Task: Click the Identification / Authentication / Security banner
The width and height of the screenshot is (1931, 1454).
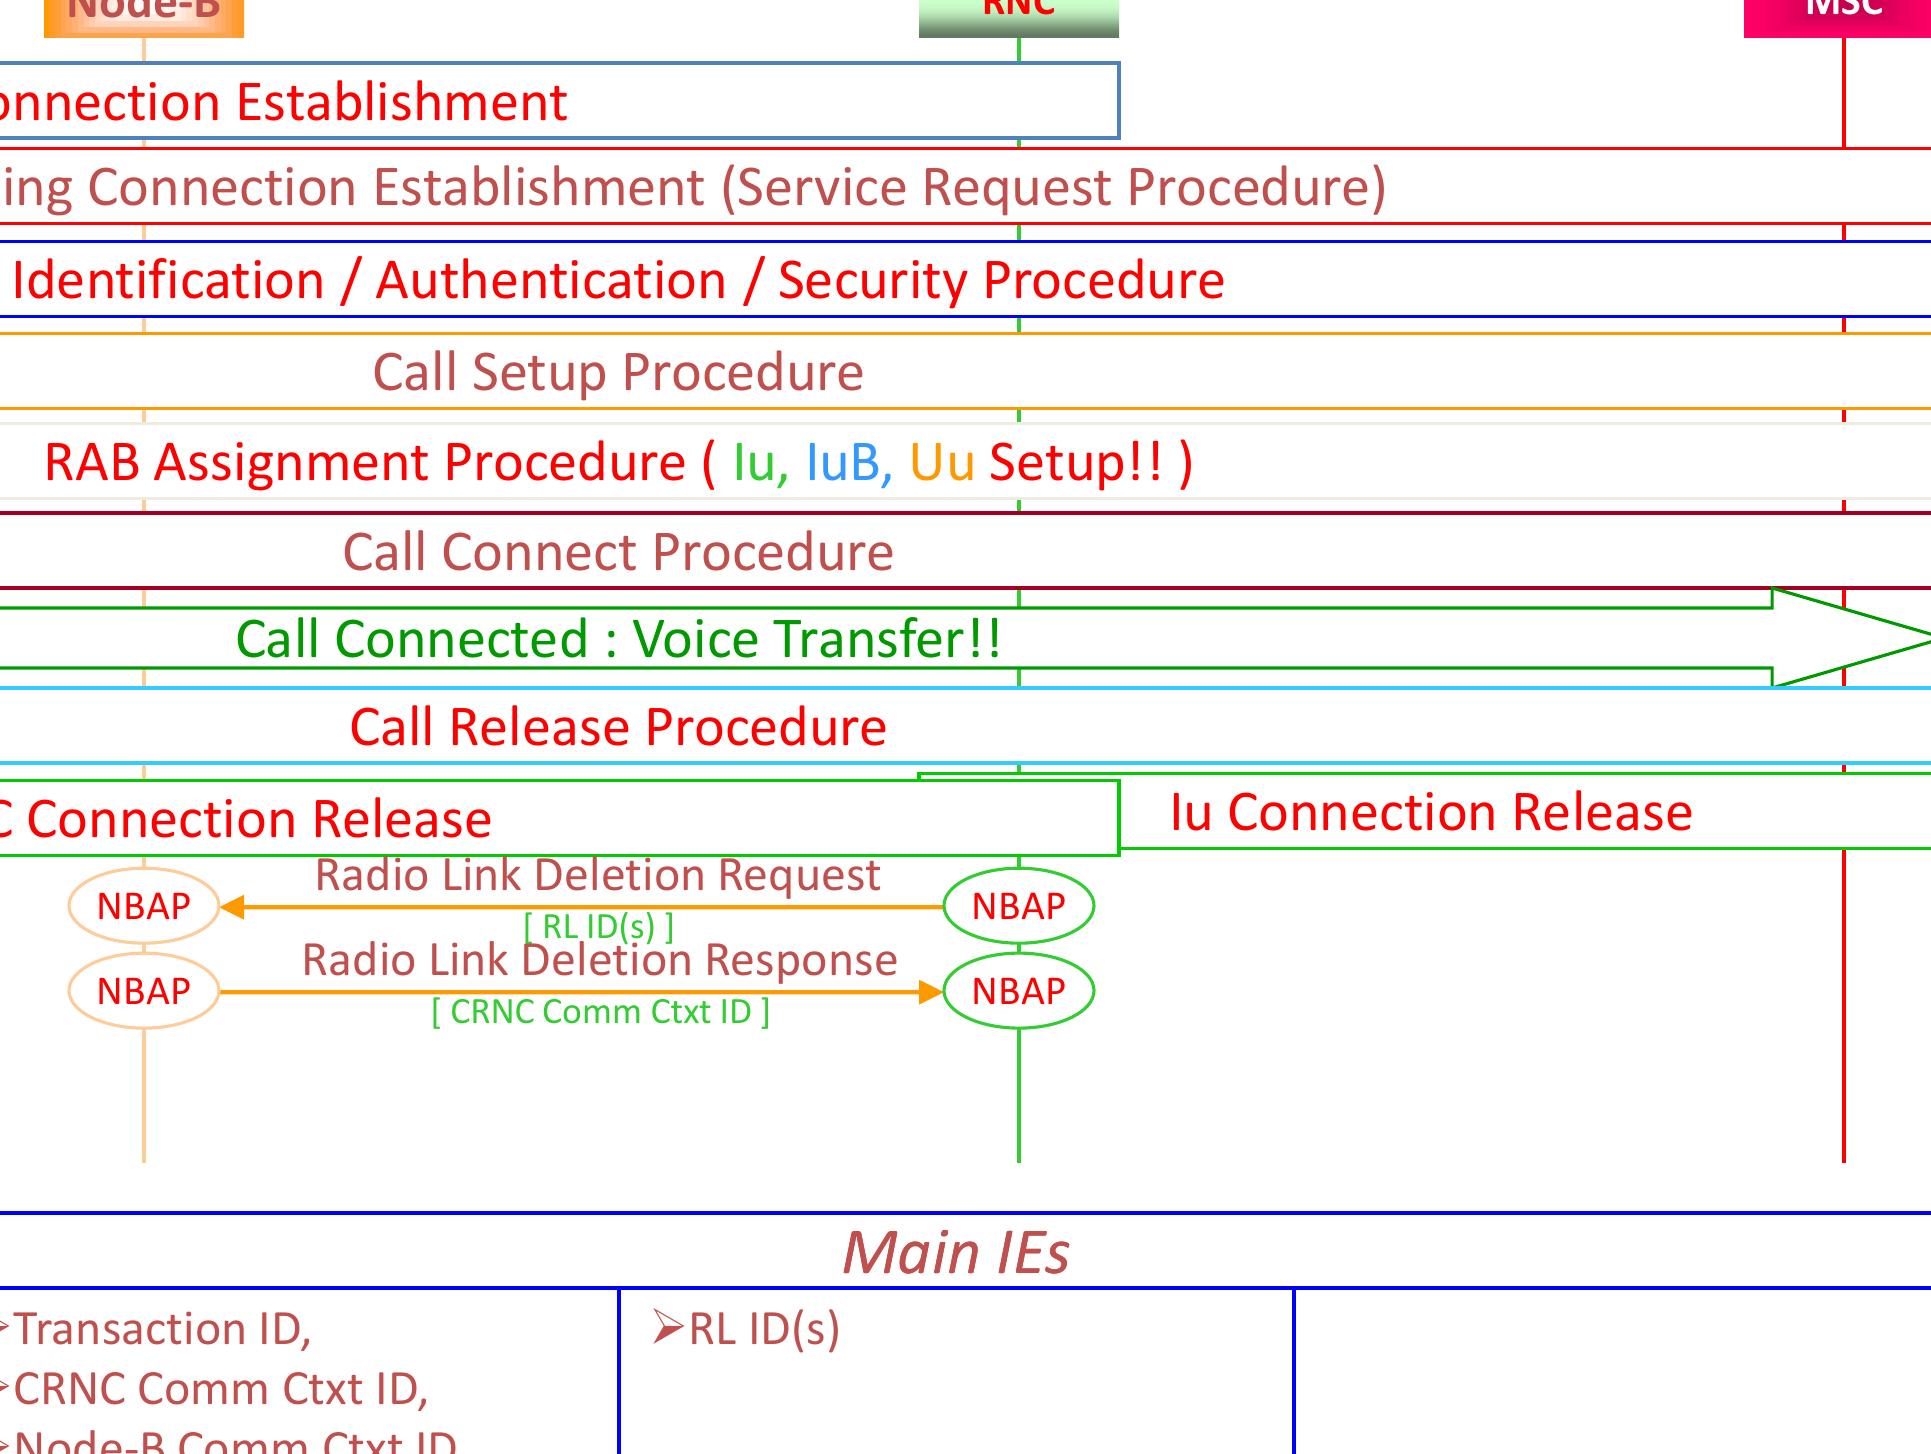Action: coord(614,280)
